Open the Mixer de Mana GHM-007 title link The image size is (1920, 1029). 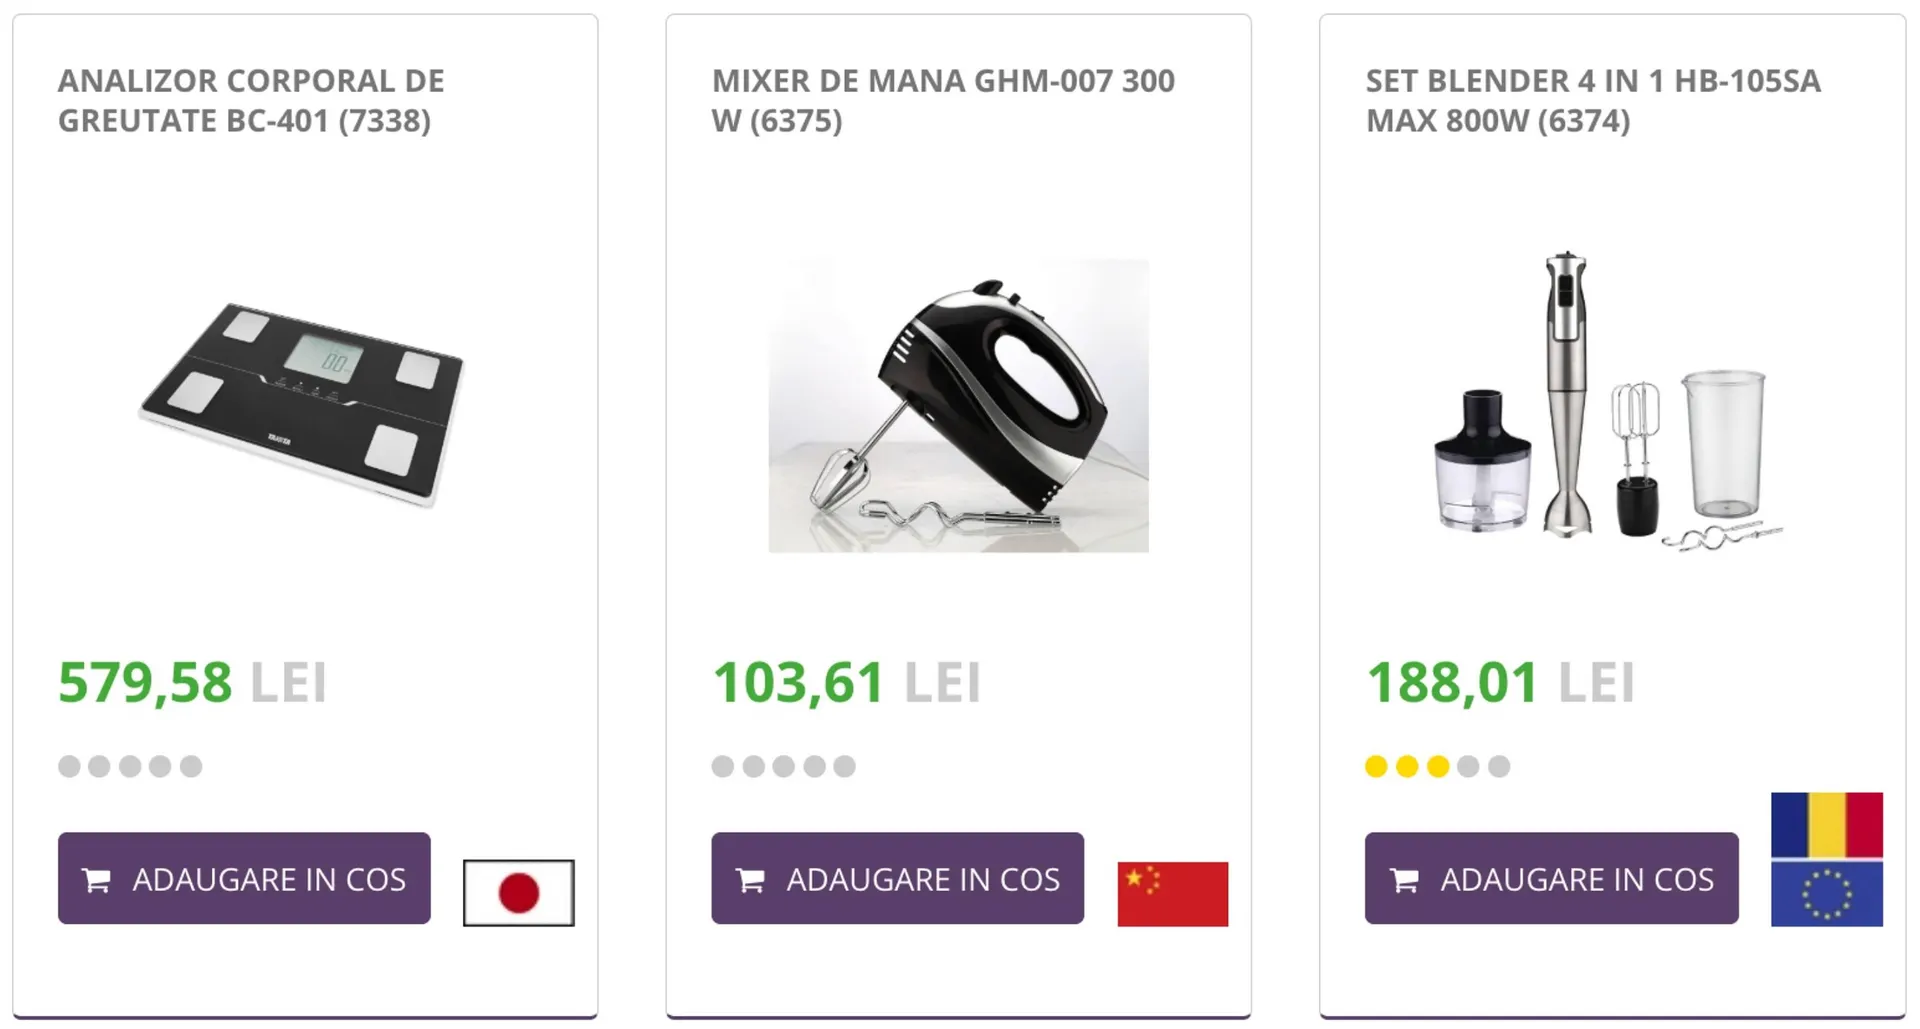point(943,100)
